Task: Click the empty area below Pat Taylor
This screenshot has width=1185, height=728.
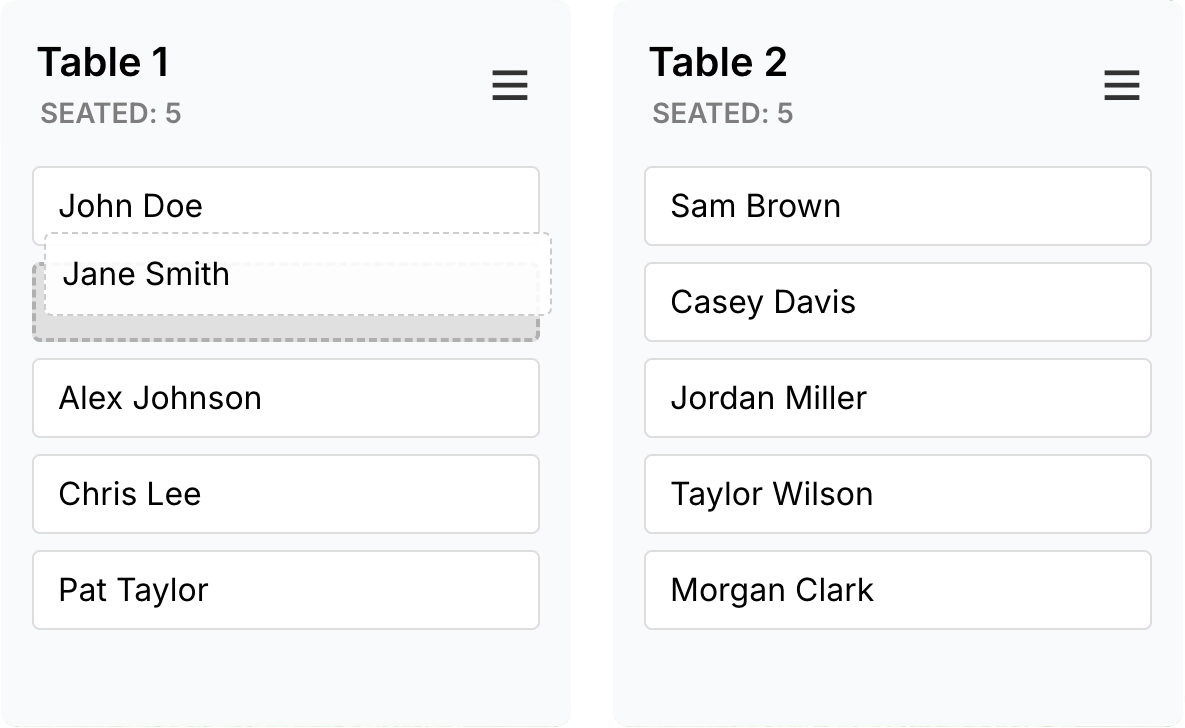Action: click(x=286, y=670)
